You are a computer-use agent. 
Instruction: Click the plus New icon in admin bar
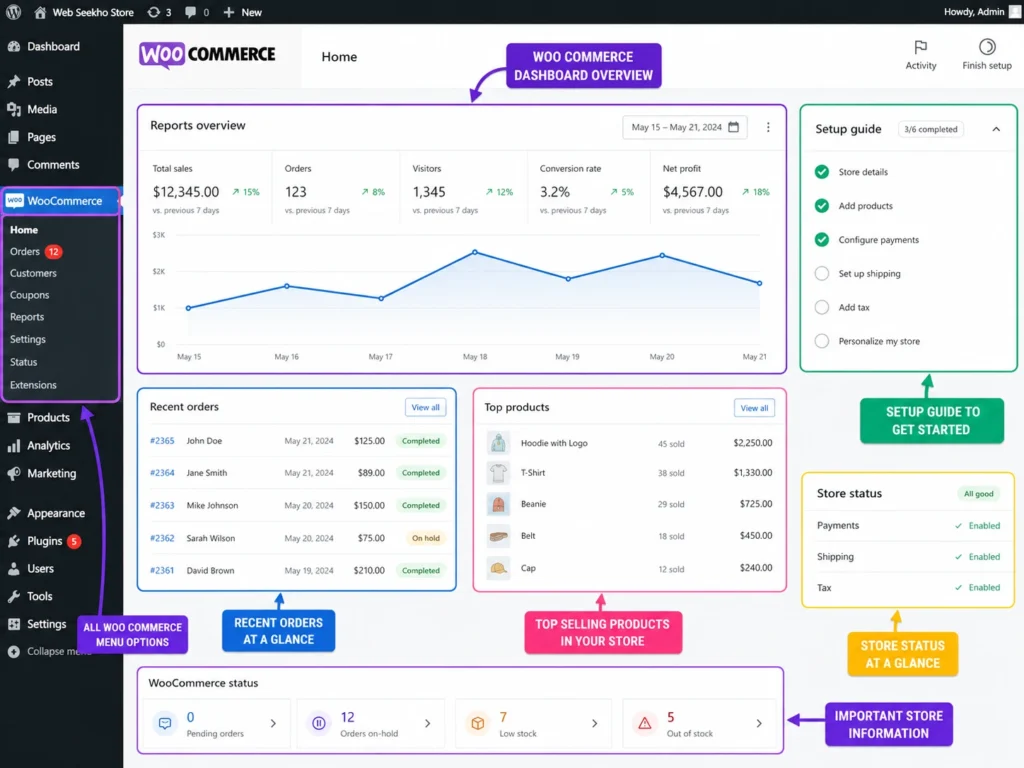tap(229, 12)
